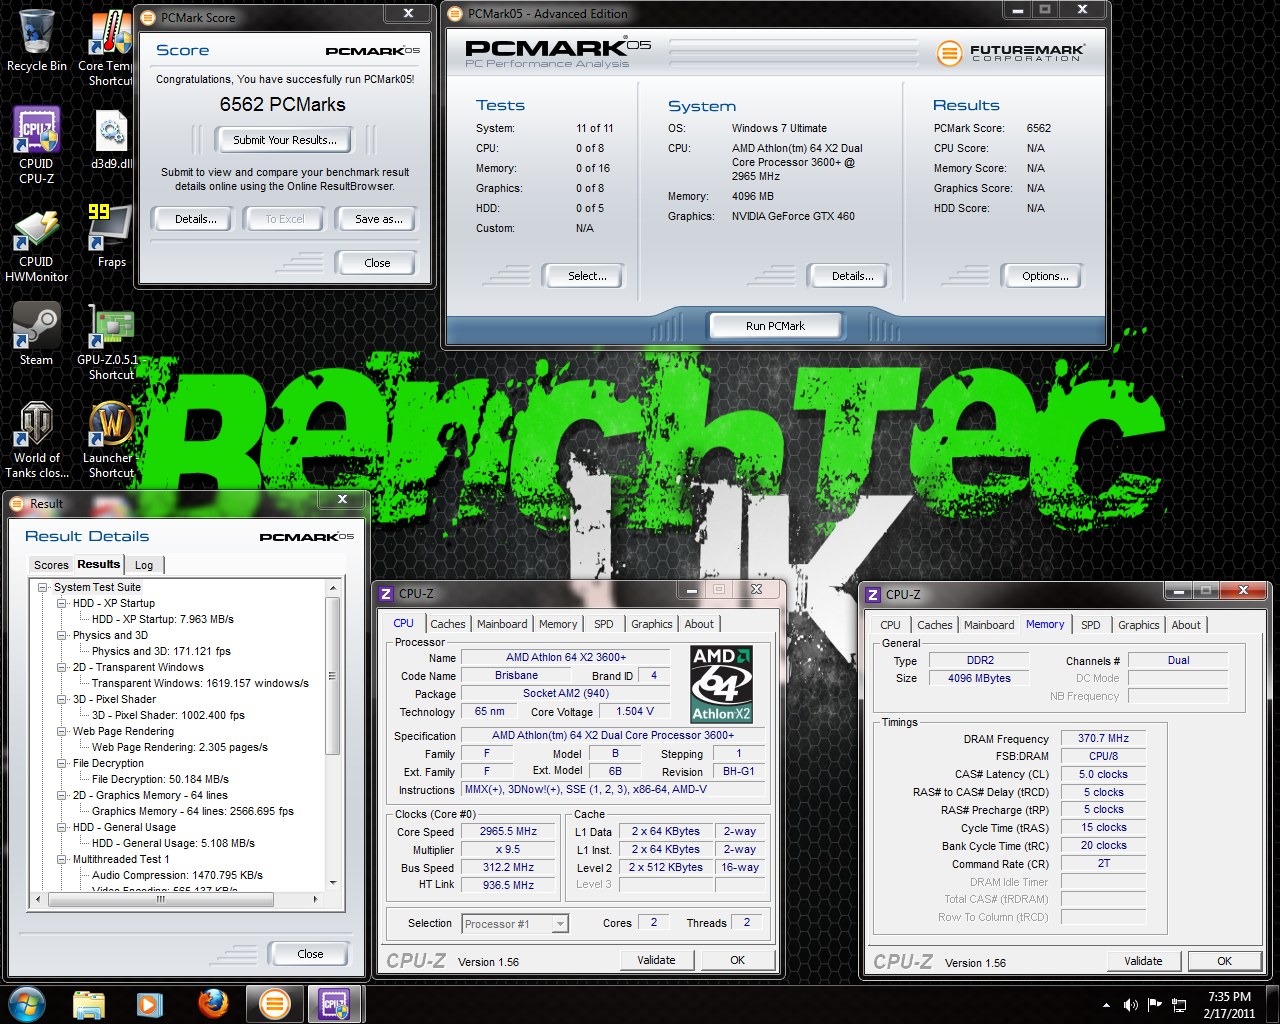Open the Action Center flag icon
The image size is (1280, 1024).
[x=1155, y=1005]
